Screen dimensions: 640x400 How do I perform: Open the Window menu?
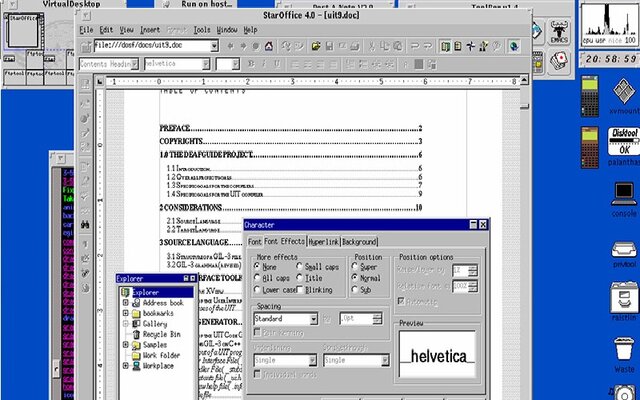point(227,30)
